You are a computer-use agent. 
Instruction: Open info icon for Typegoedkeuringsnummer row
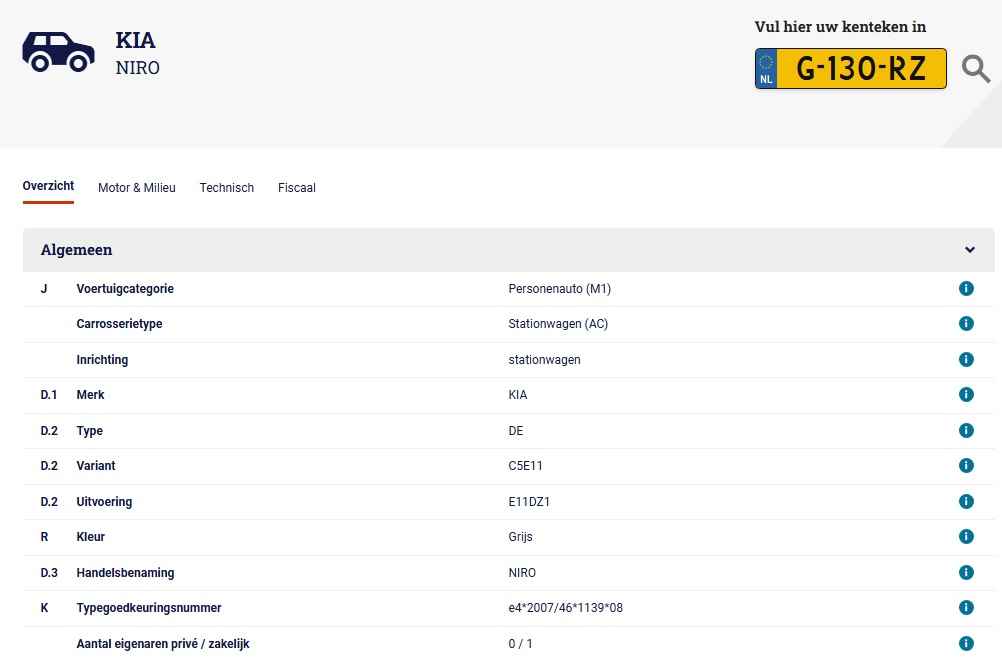pos(966,607)
